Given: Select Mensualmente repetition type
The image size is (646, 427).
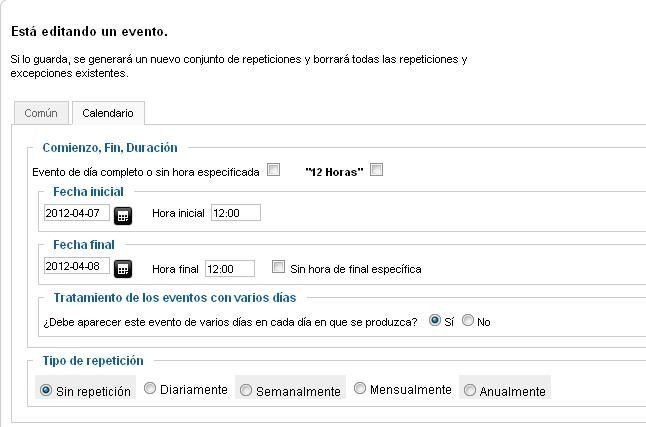Looking at the screenshot, I should pos(360,388).
